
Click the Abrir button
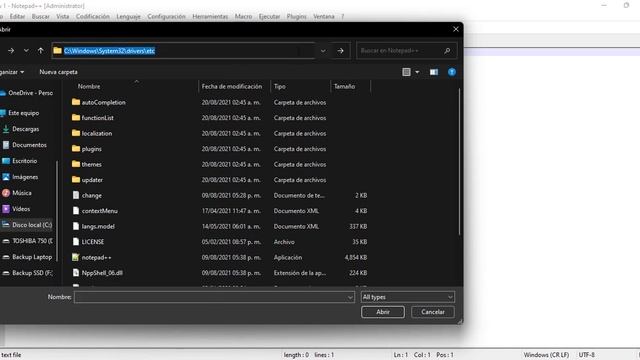[383, 312]
